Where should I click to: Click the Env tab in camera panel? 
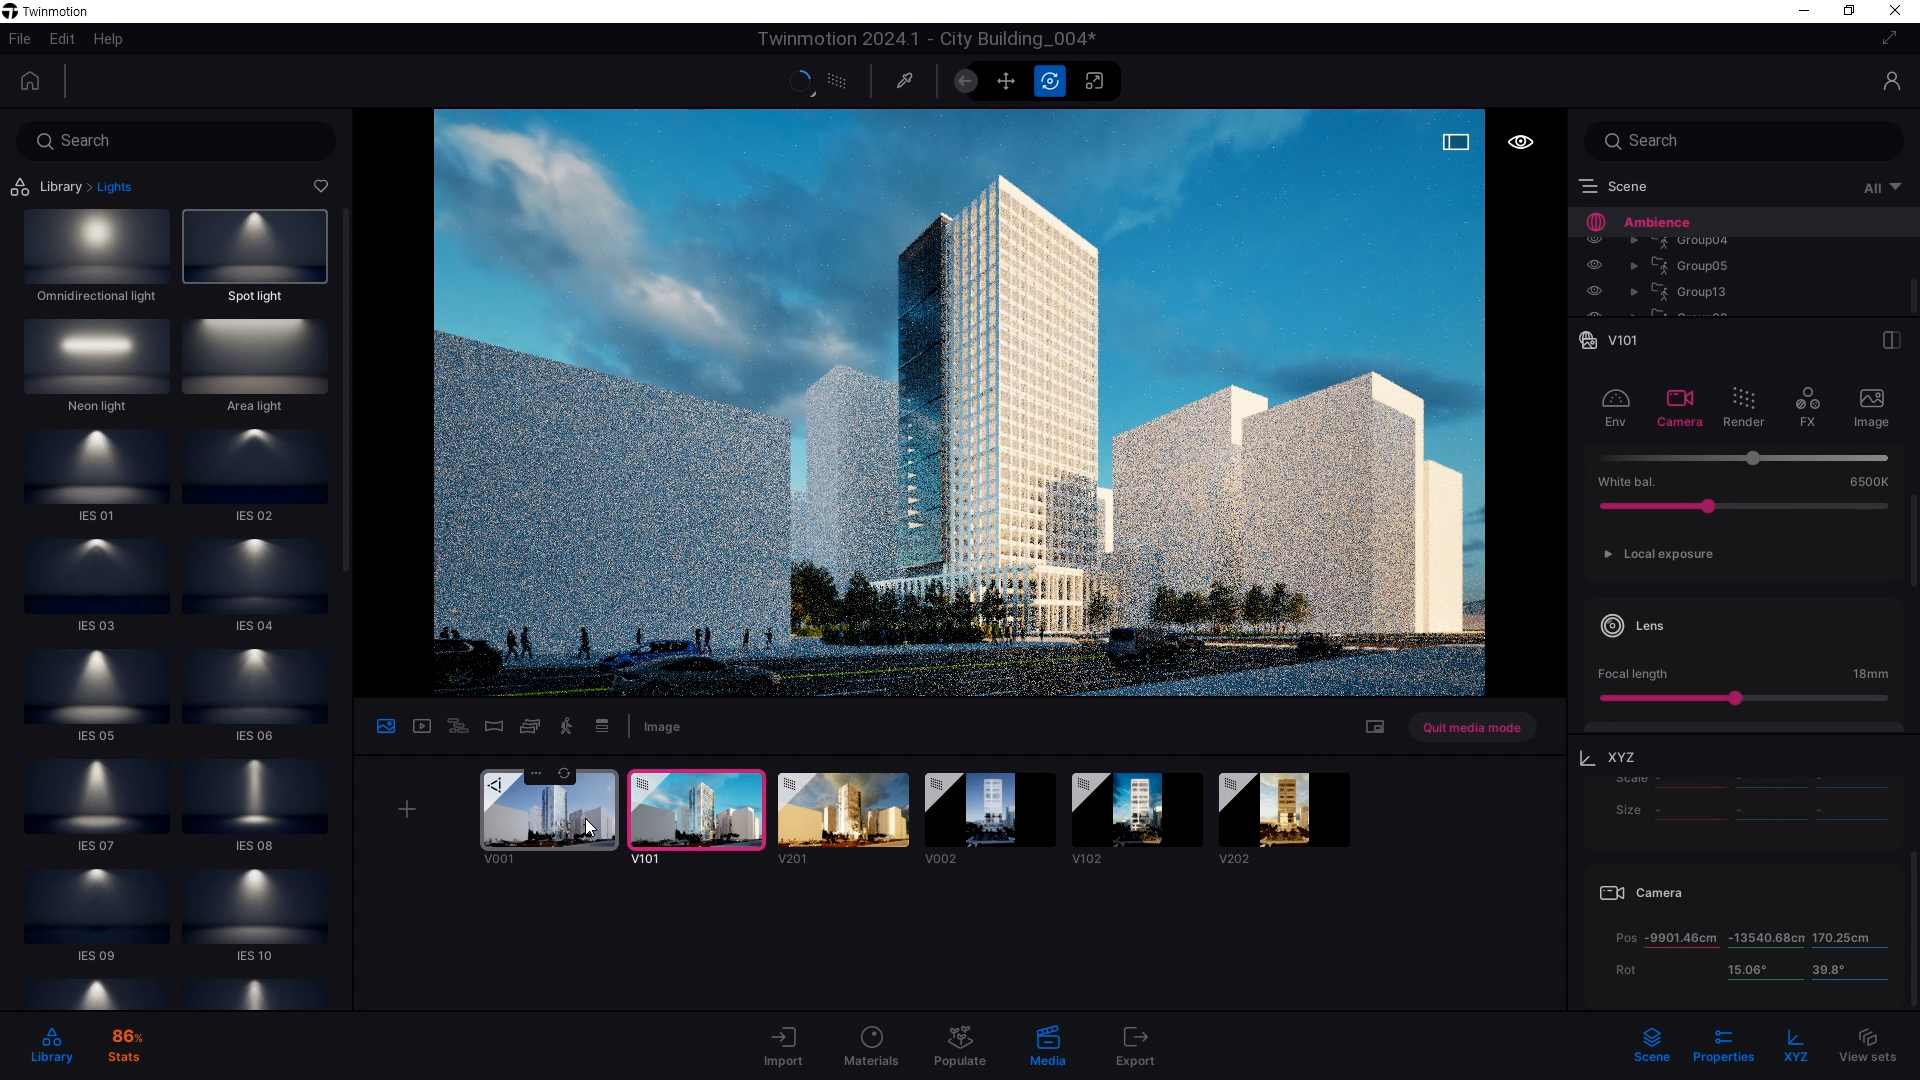[1615, 406]
